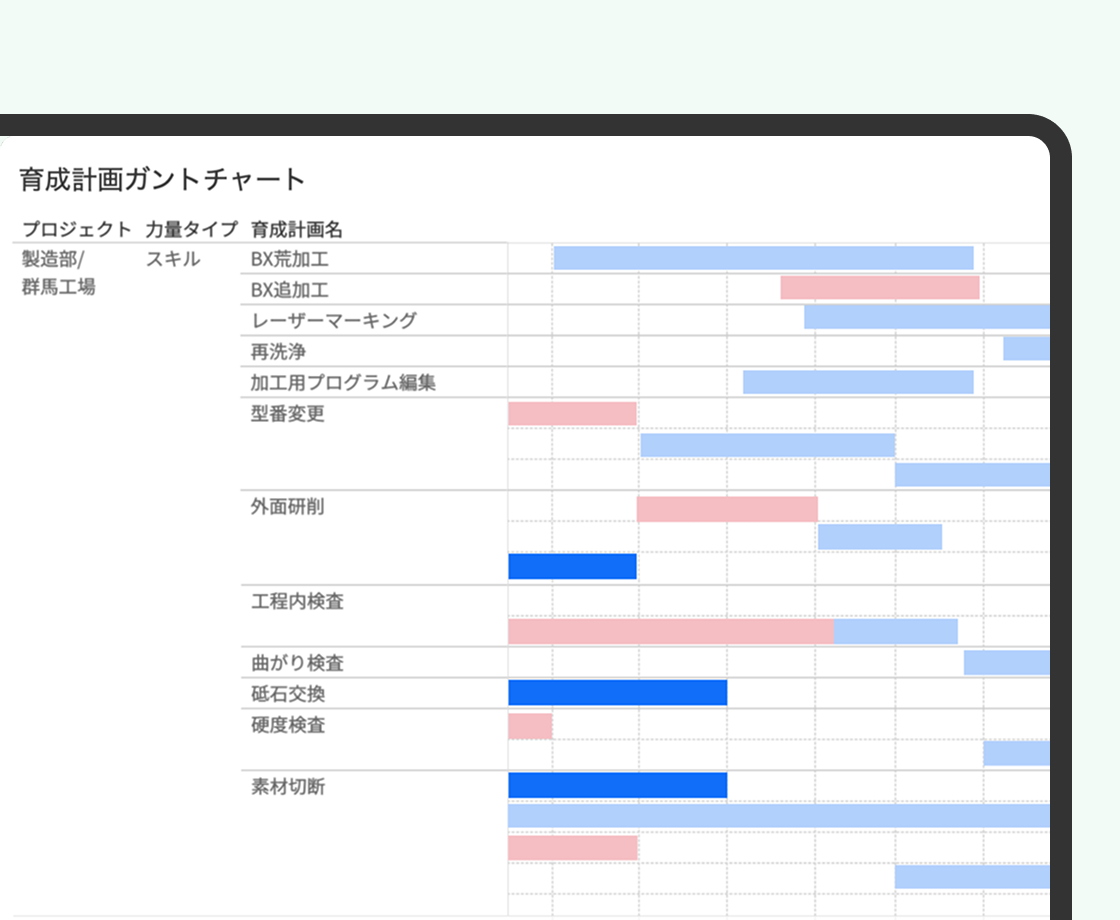The image size is (1120, 920).
Task: Open the 加工用プログラム編集 timeline bar
Action: pos(857,382)
